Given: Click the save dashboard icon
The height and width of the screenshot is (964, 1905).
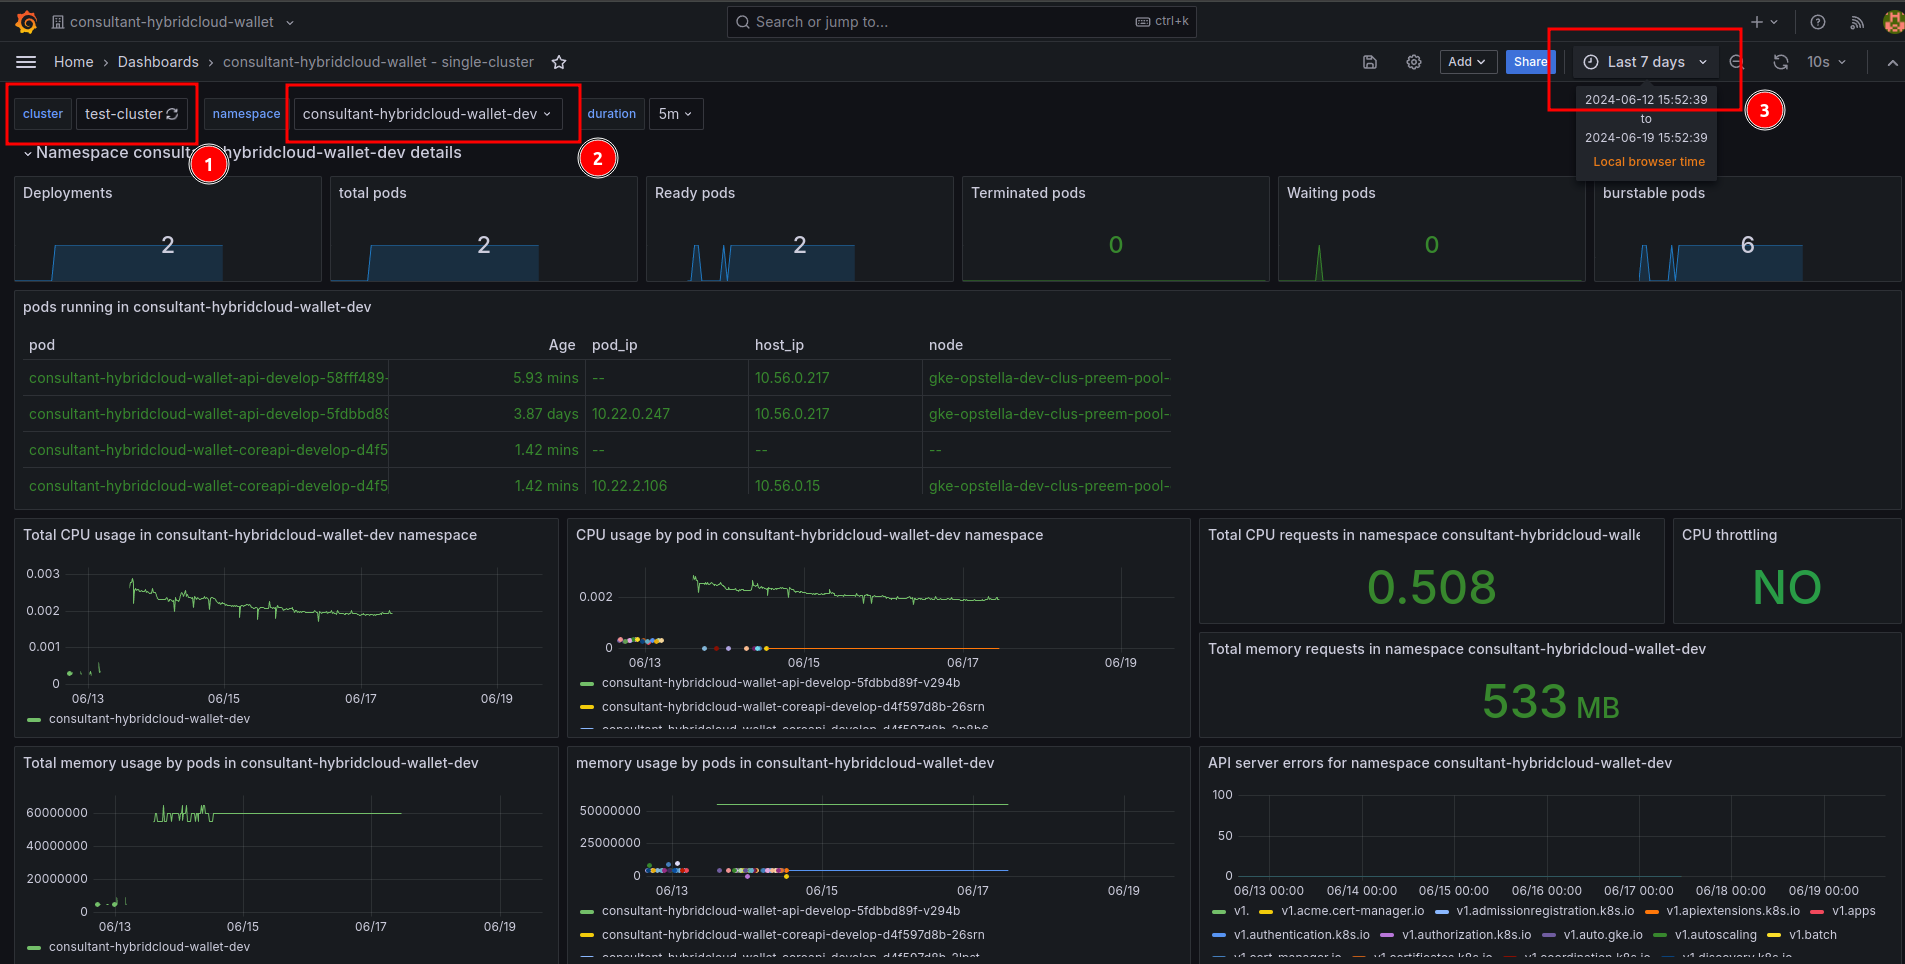Looking at the screenshot, I should point(1370,62).
